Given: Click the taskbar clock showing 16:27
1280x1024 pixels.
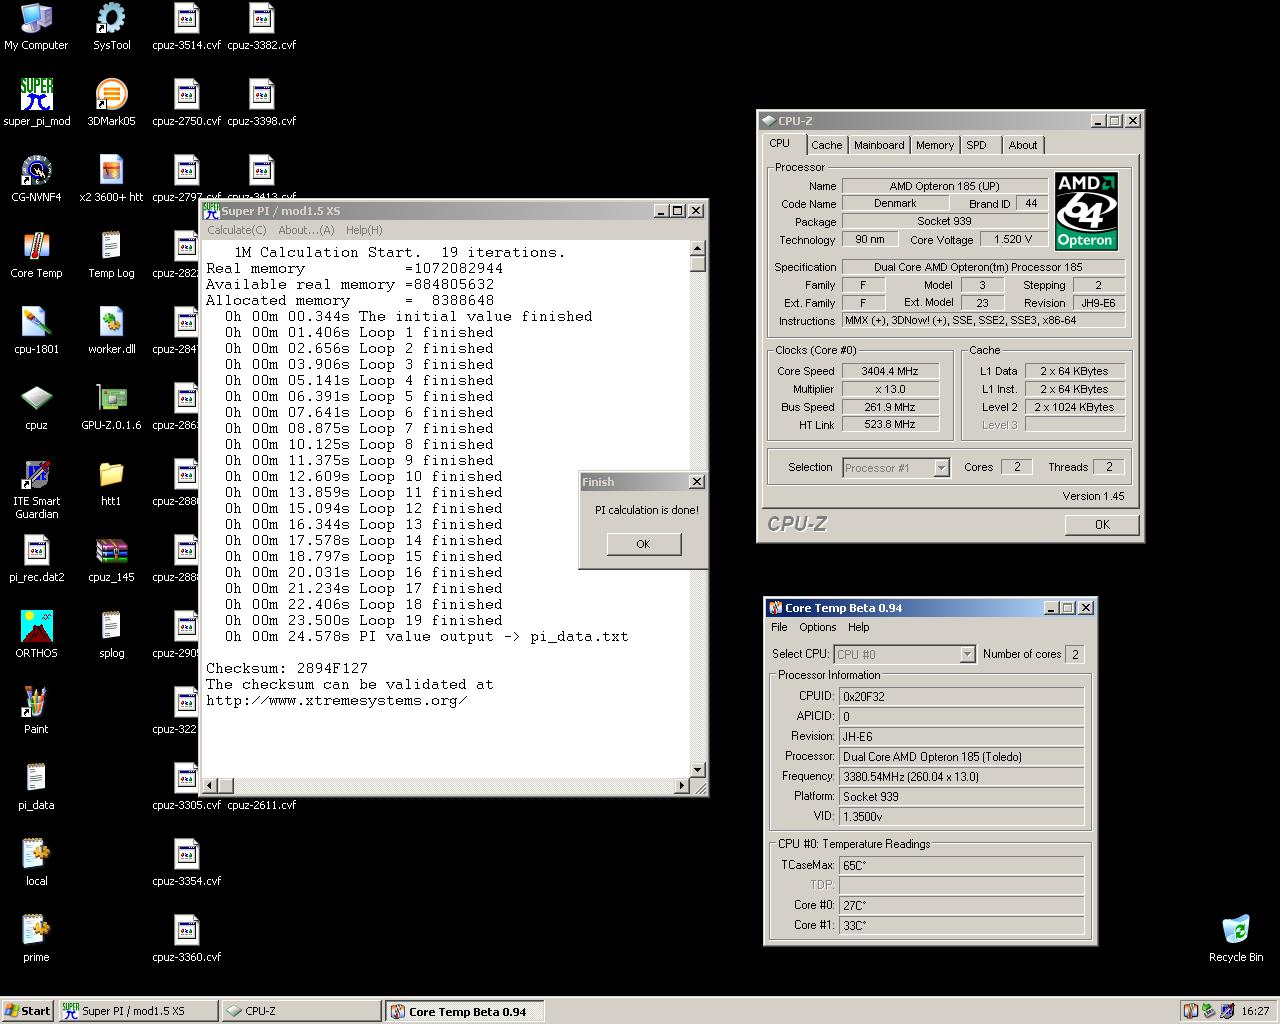Looking at the screenshot, I should 1255,1011.
